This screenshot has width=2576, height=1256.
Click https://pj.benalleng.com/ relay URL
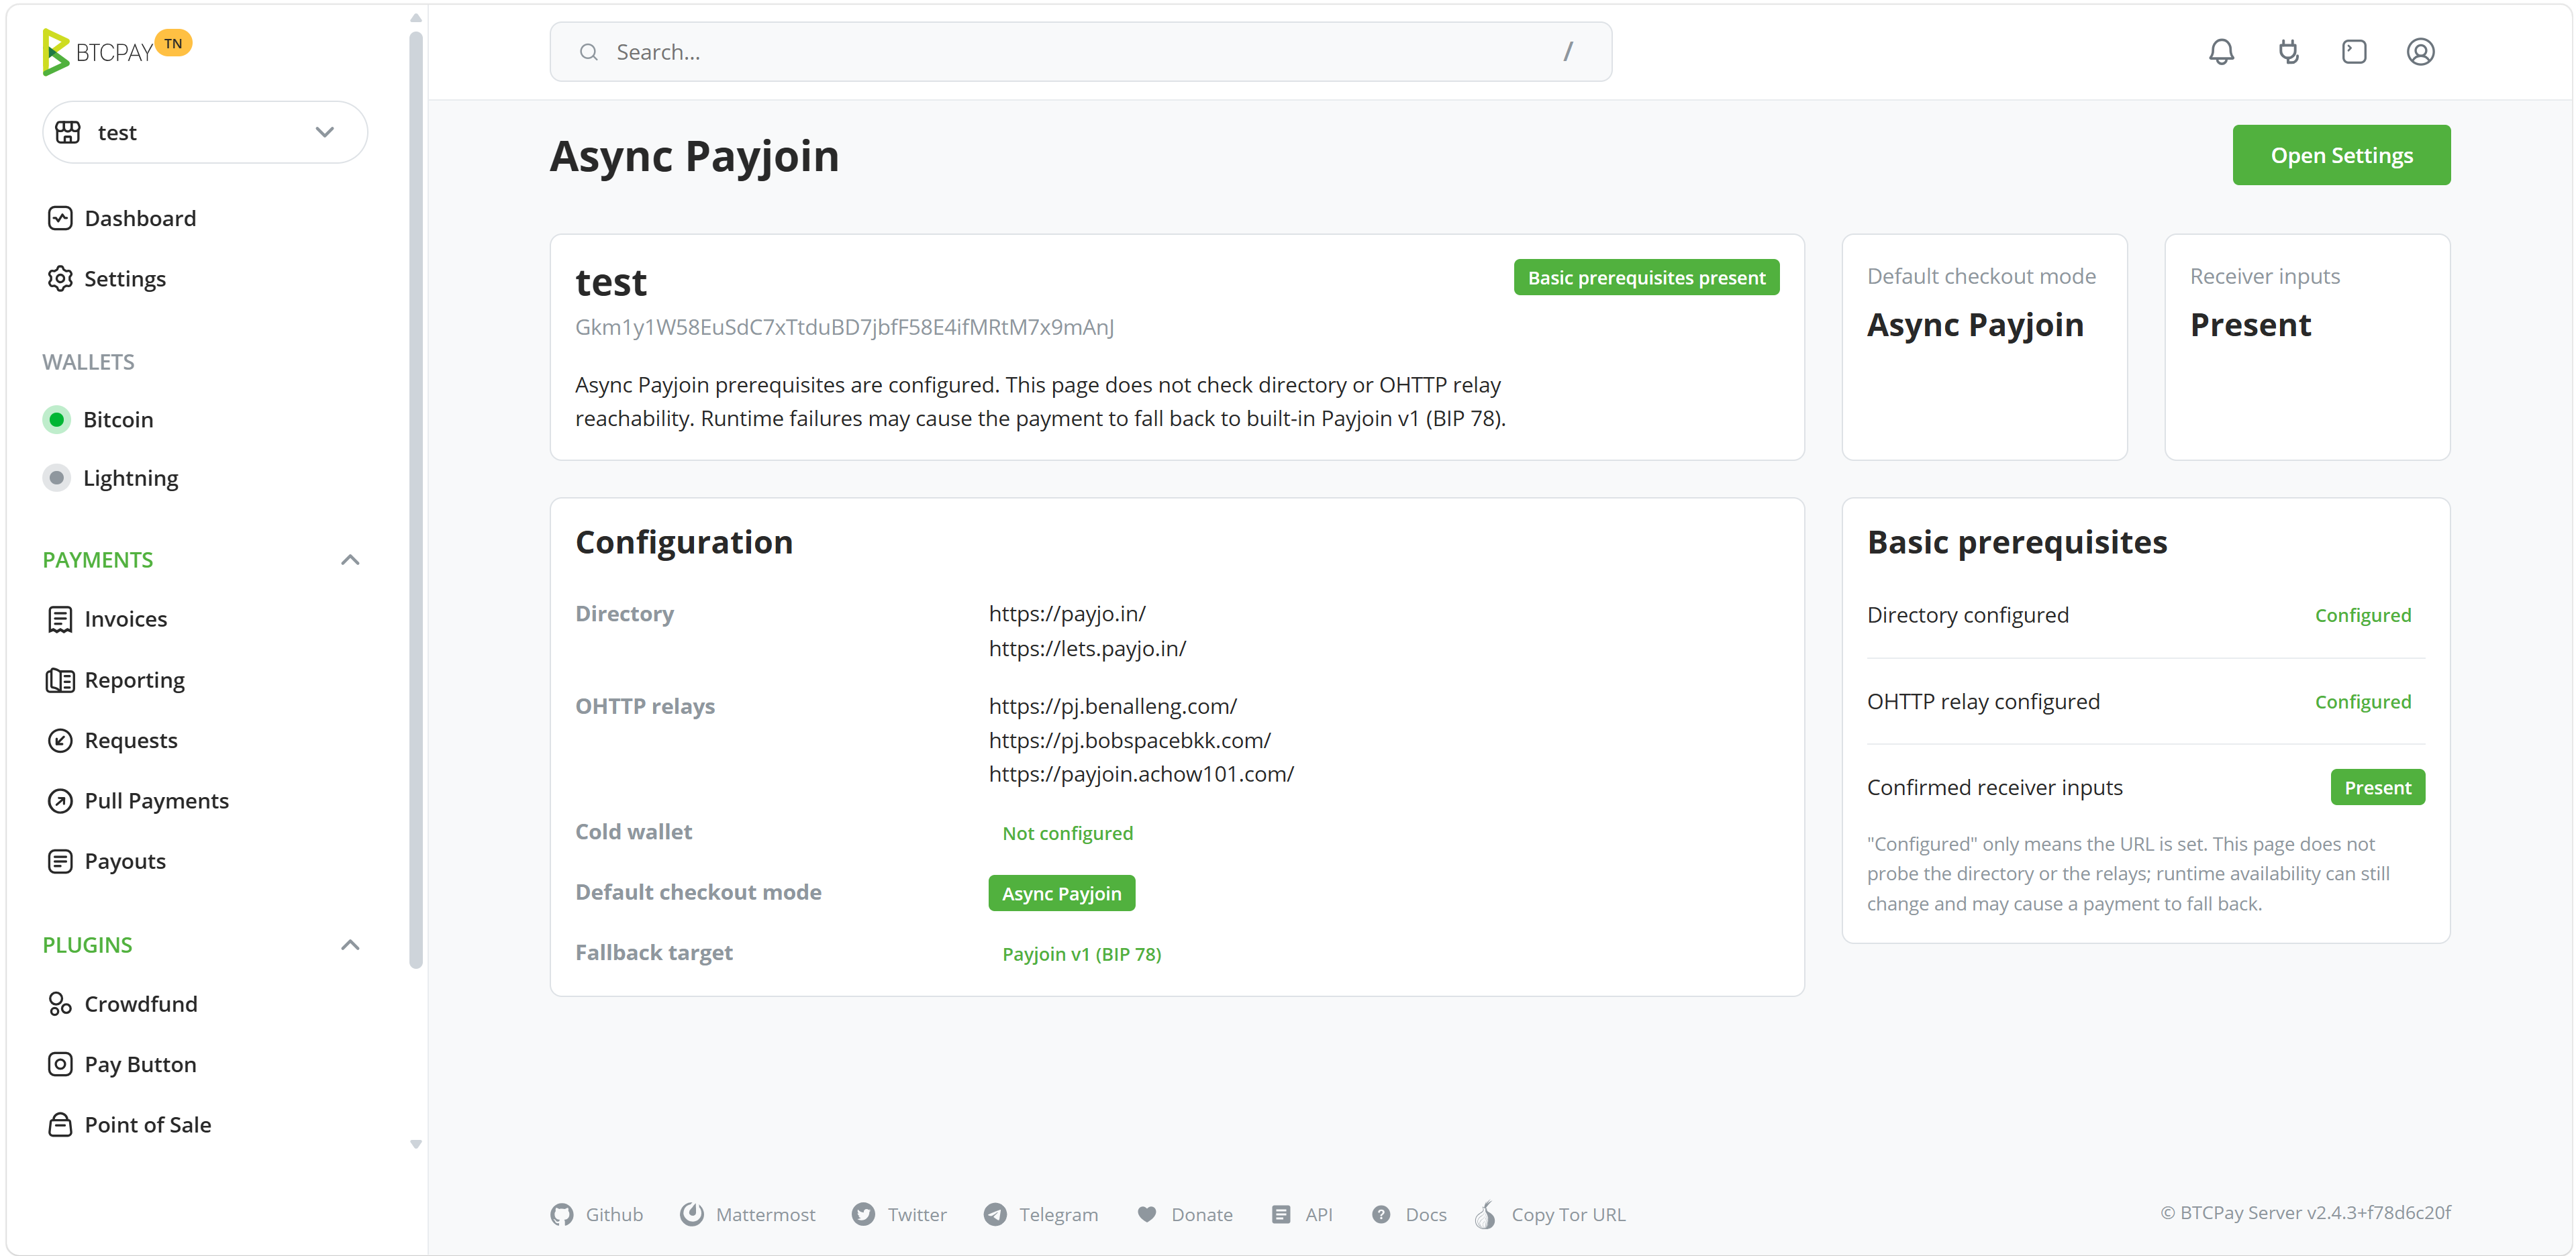click(x=1112, y=706)
